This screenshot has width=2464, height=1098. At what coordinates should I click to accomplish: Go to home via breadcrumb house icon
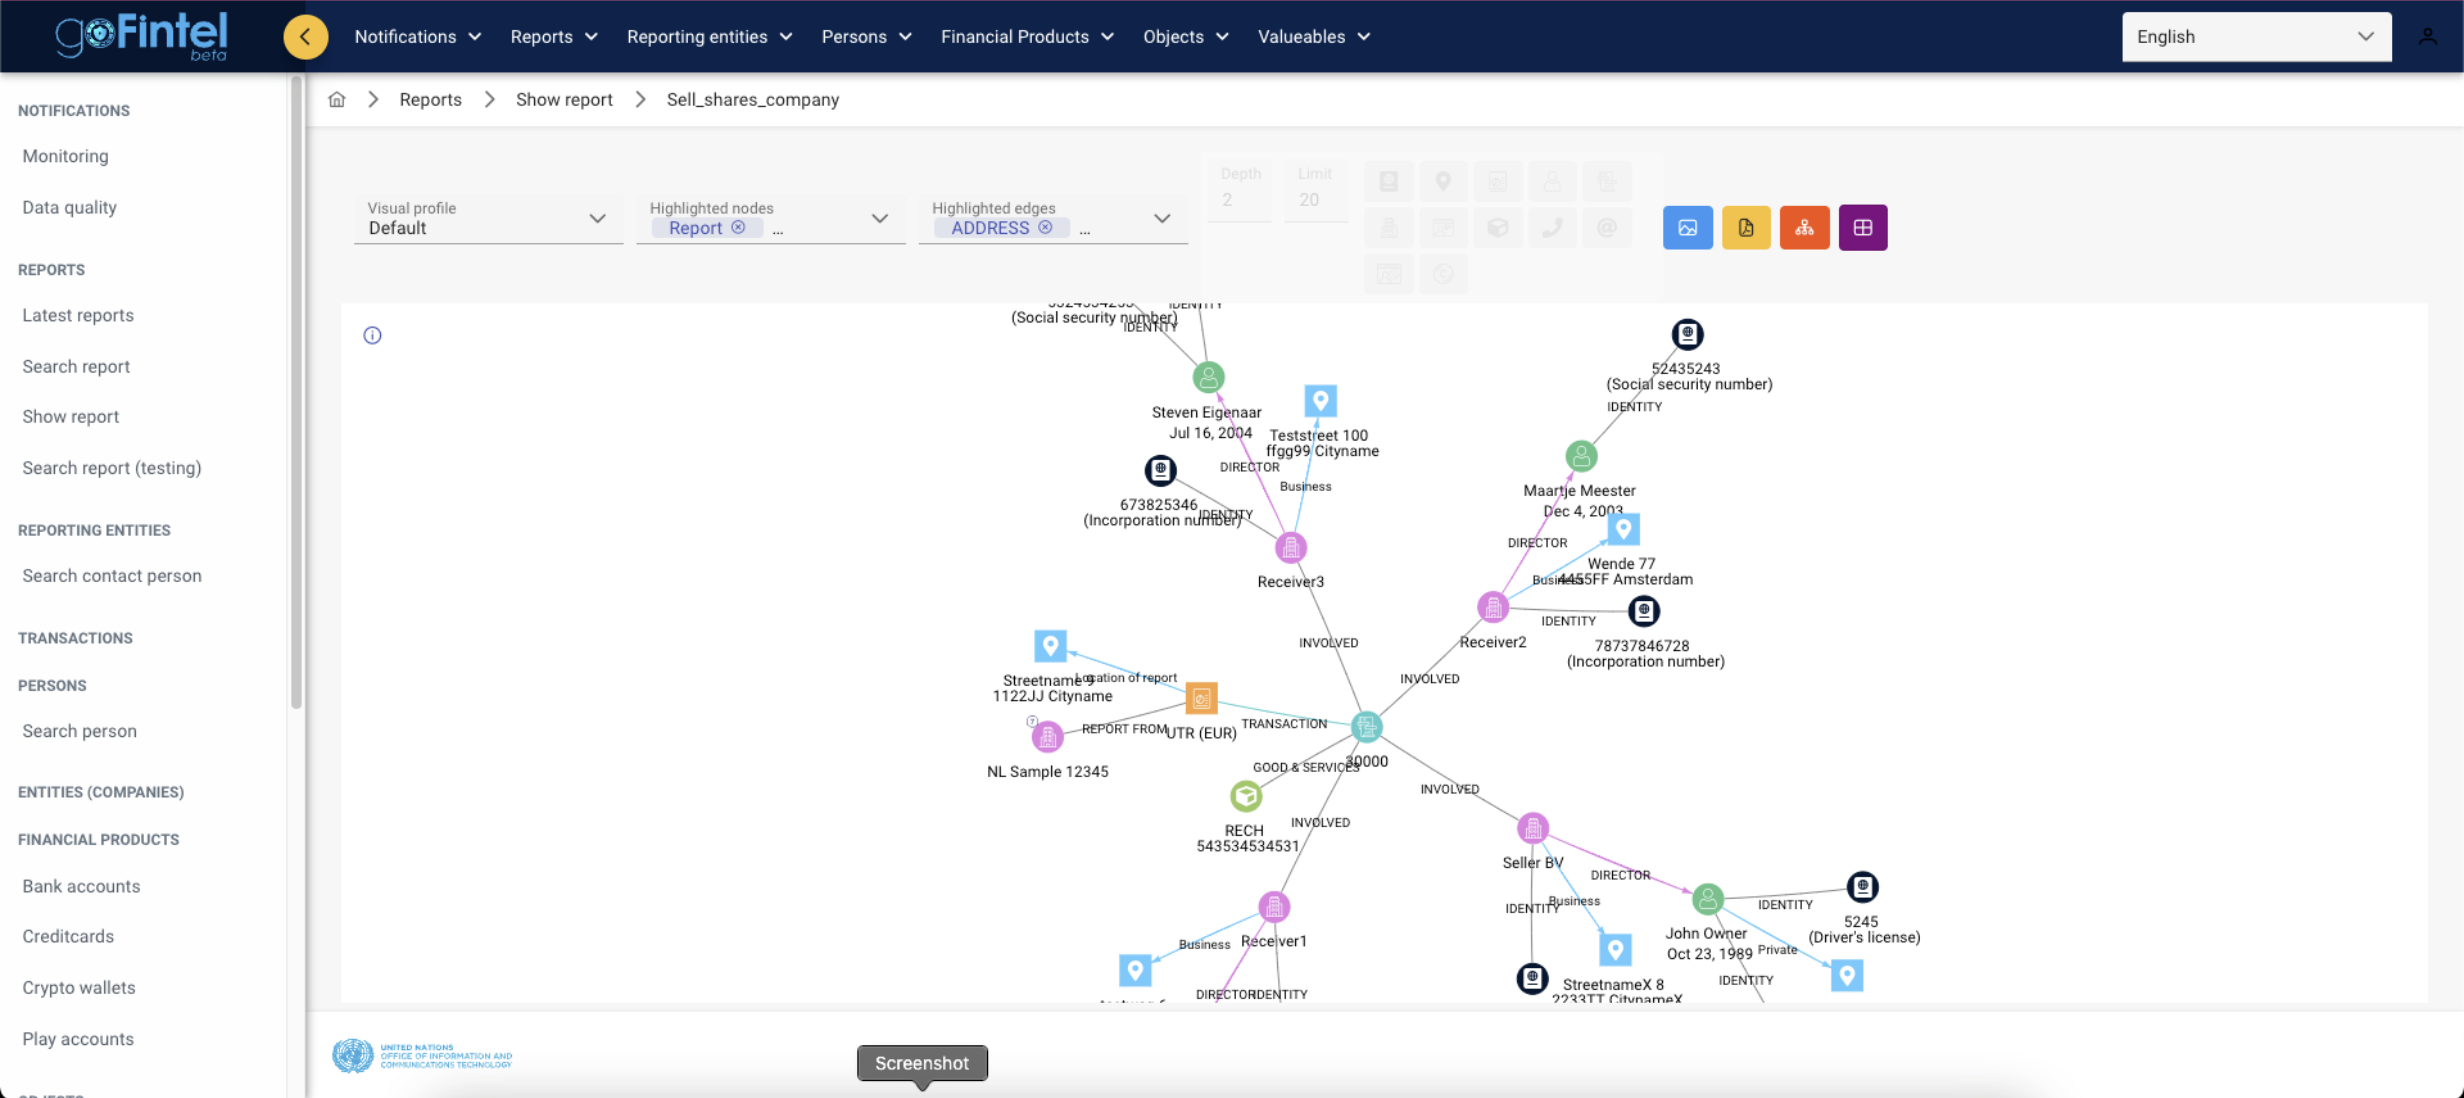[x=337, y=100]
